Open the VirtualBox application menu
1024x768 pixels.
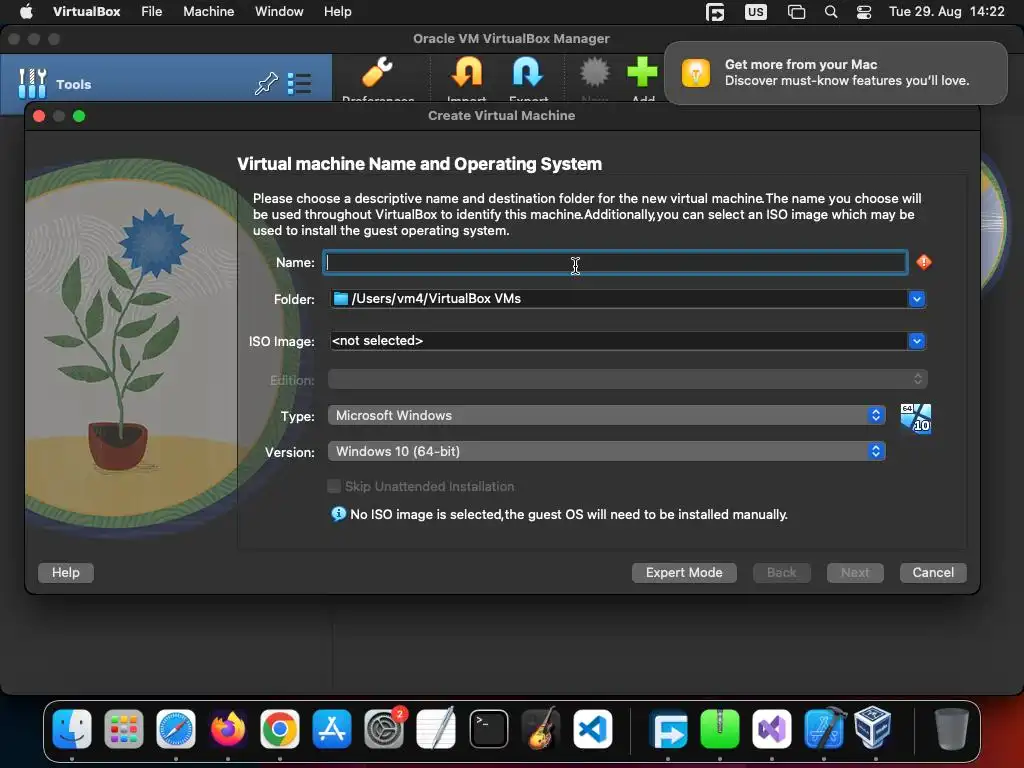pos(86,11)
